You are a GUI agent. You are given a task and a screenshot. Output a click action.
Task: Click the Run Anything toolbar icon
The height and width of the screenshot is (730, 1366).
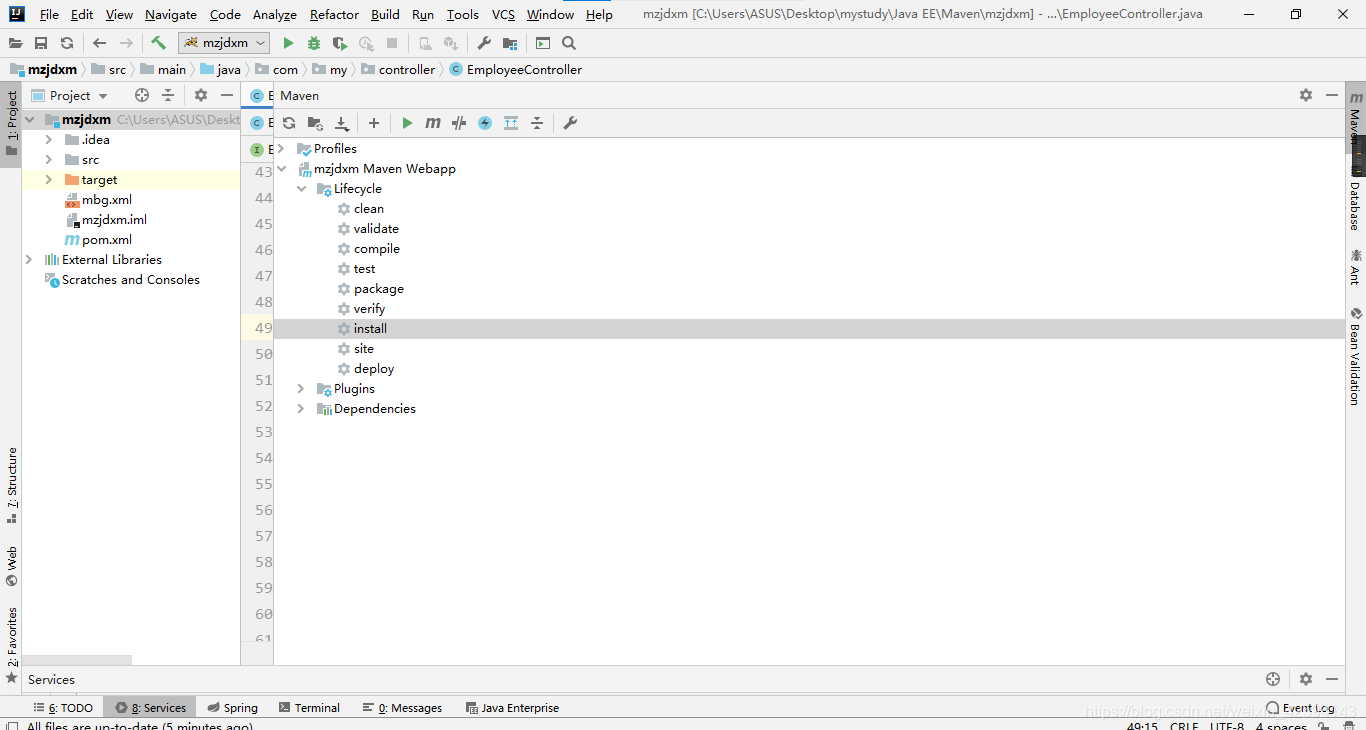click(x=543, y=43)
